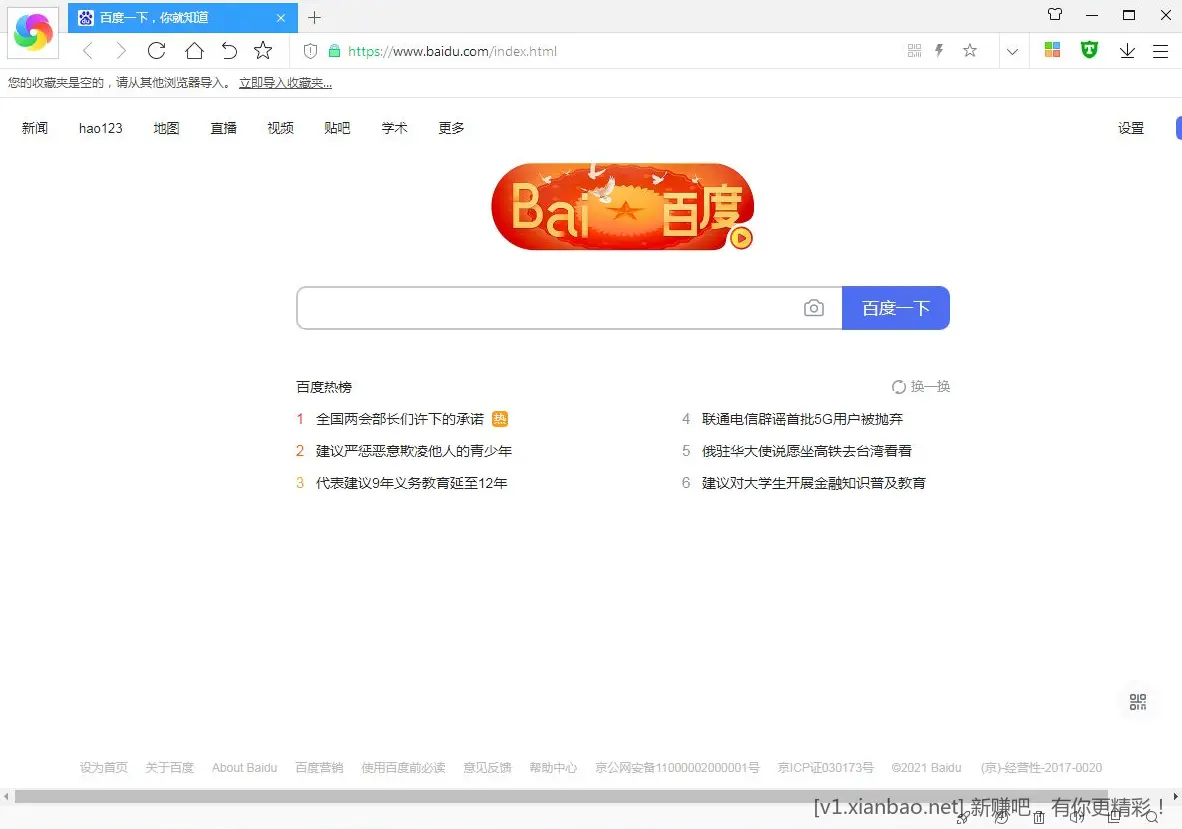Toggle lightning speed mode in the toolbar
The height and width of the screenshot is (829, 1182).
pos(941,50)
